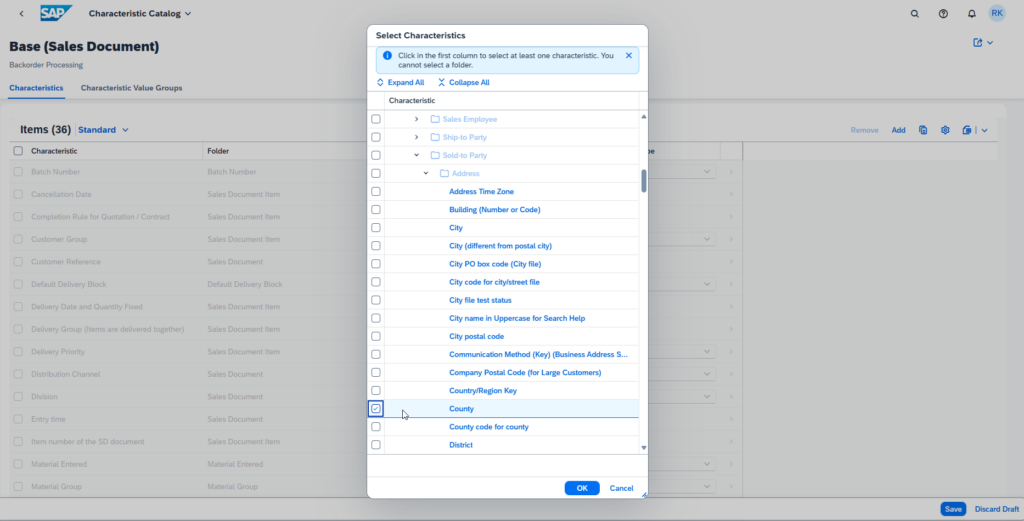Screen dimensions: 1024x521
Task: Open the help question mark icon
Action: (x=943, y=14)
